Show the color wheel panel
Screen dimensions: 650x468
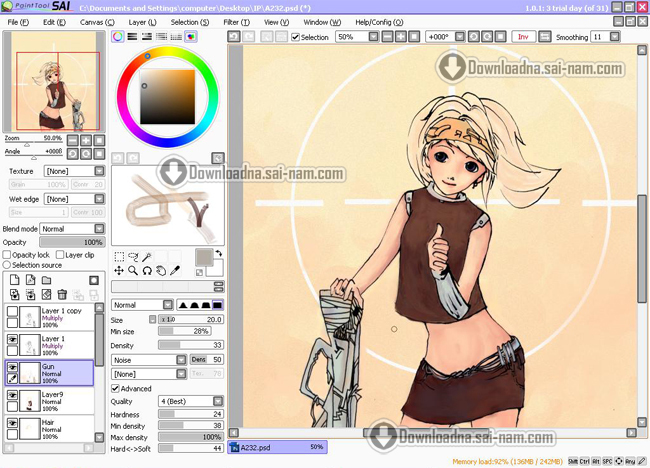point(118,36)
